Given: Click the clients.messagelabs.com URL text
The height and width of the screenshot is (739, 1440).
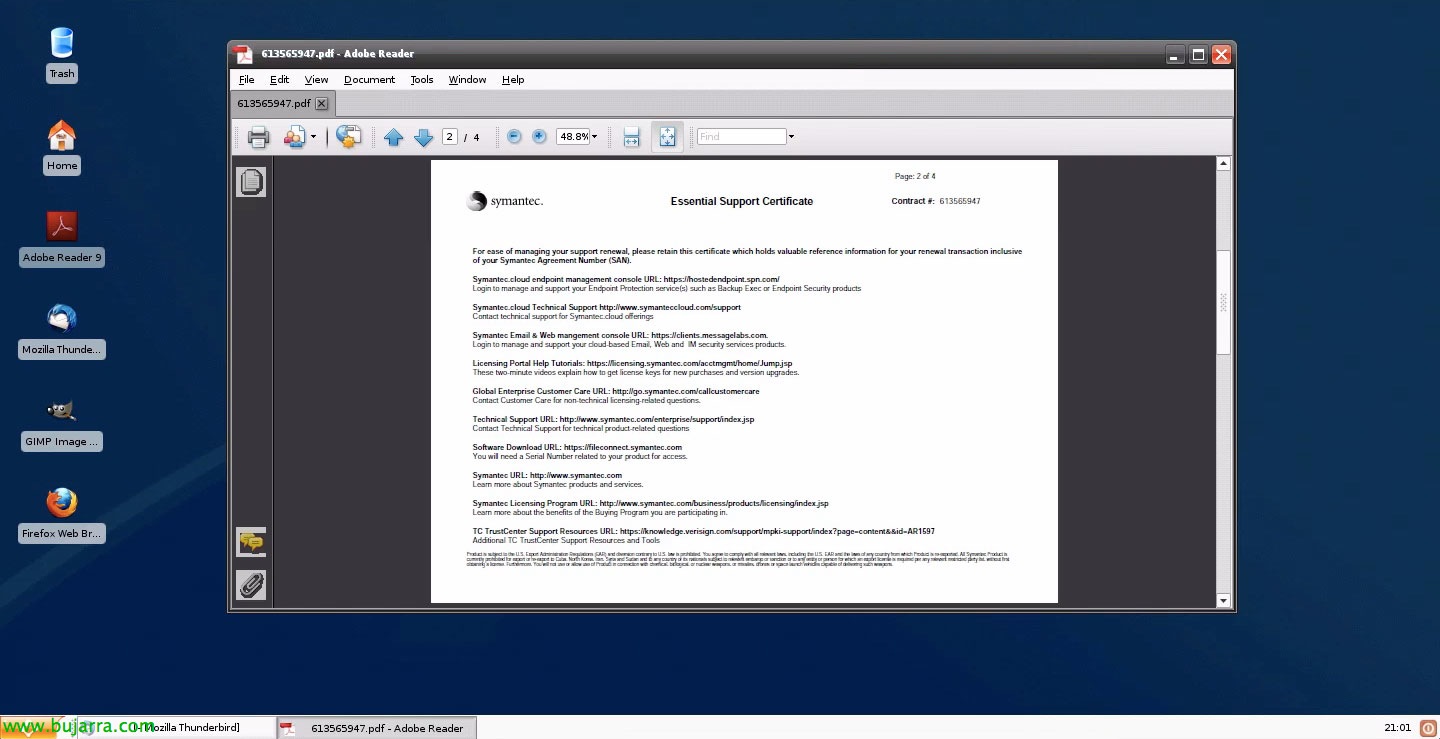Looking at the screenshot, I should click(709, 336).
